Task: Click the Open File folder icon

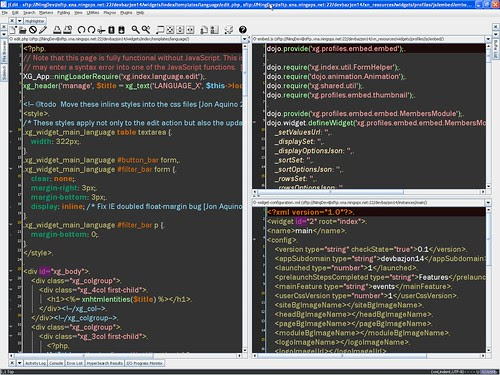Action: coord(23,30)
